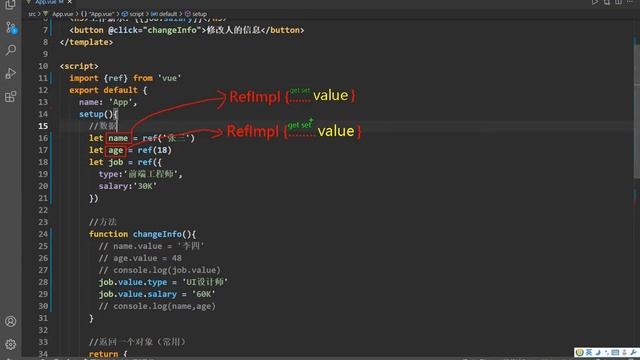640x360 pixels.
Task: Click the '<script>' opening tag
Action: tap(79, 66)
